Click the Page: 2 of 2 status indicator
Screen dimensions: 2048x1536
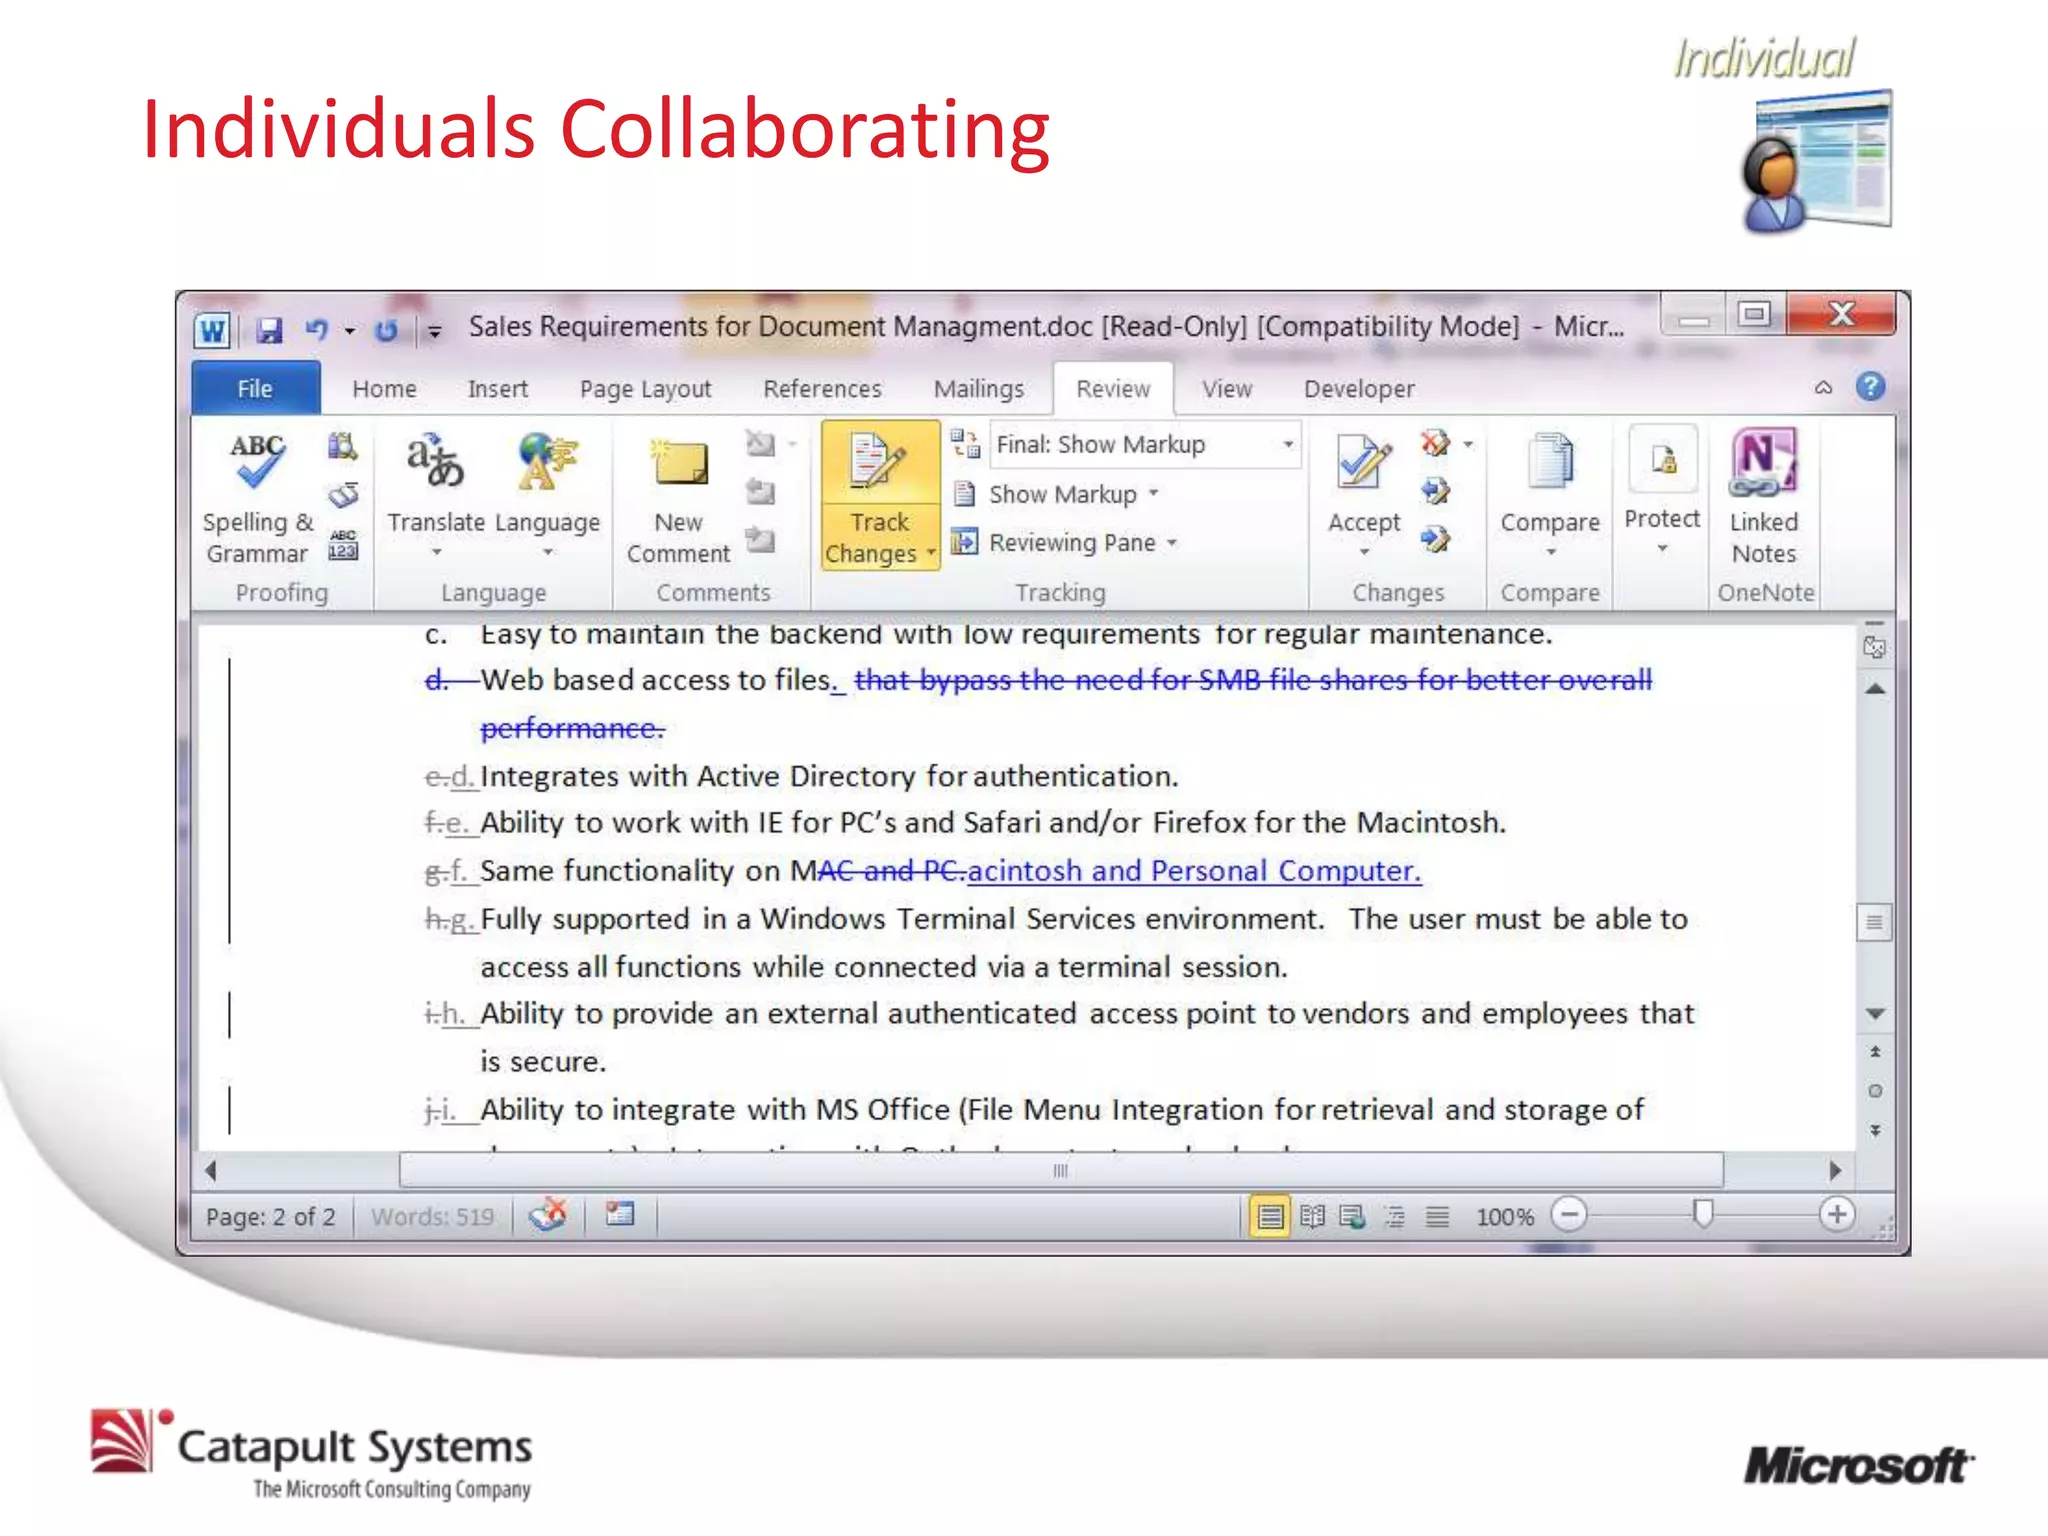(x=270, y=1217)
